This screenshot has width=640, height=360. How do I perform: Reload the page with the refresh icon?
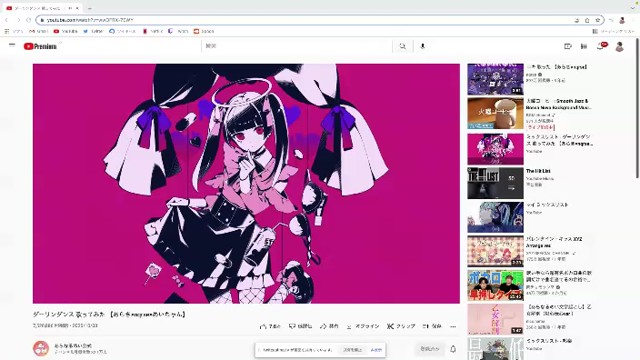pos(29,20)
